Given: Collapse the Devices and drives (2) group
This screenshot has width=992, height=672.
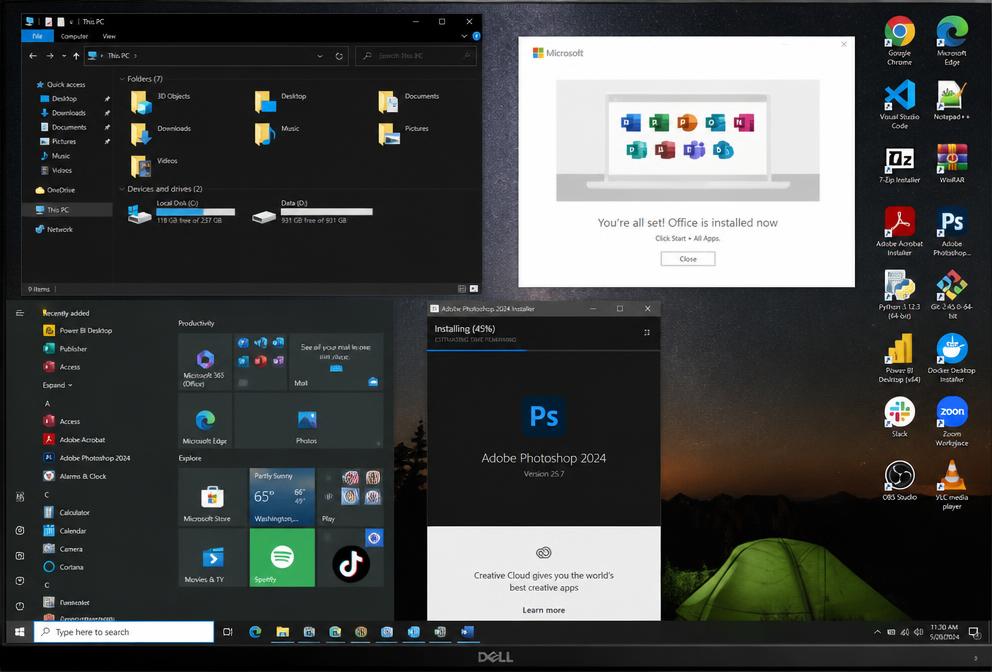Looking at the screenshot, I should 122,189.
